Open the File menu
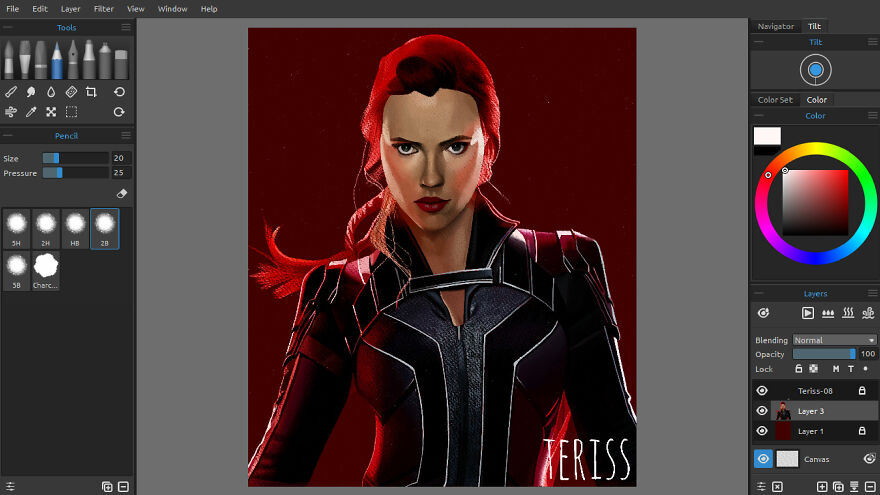 coord(12,9)
